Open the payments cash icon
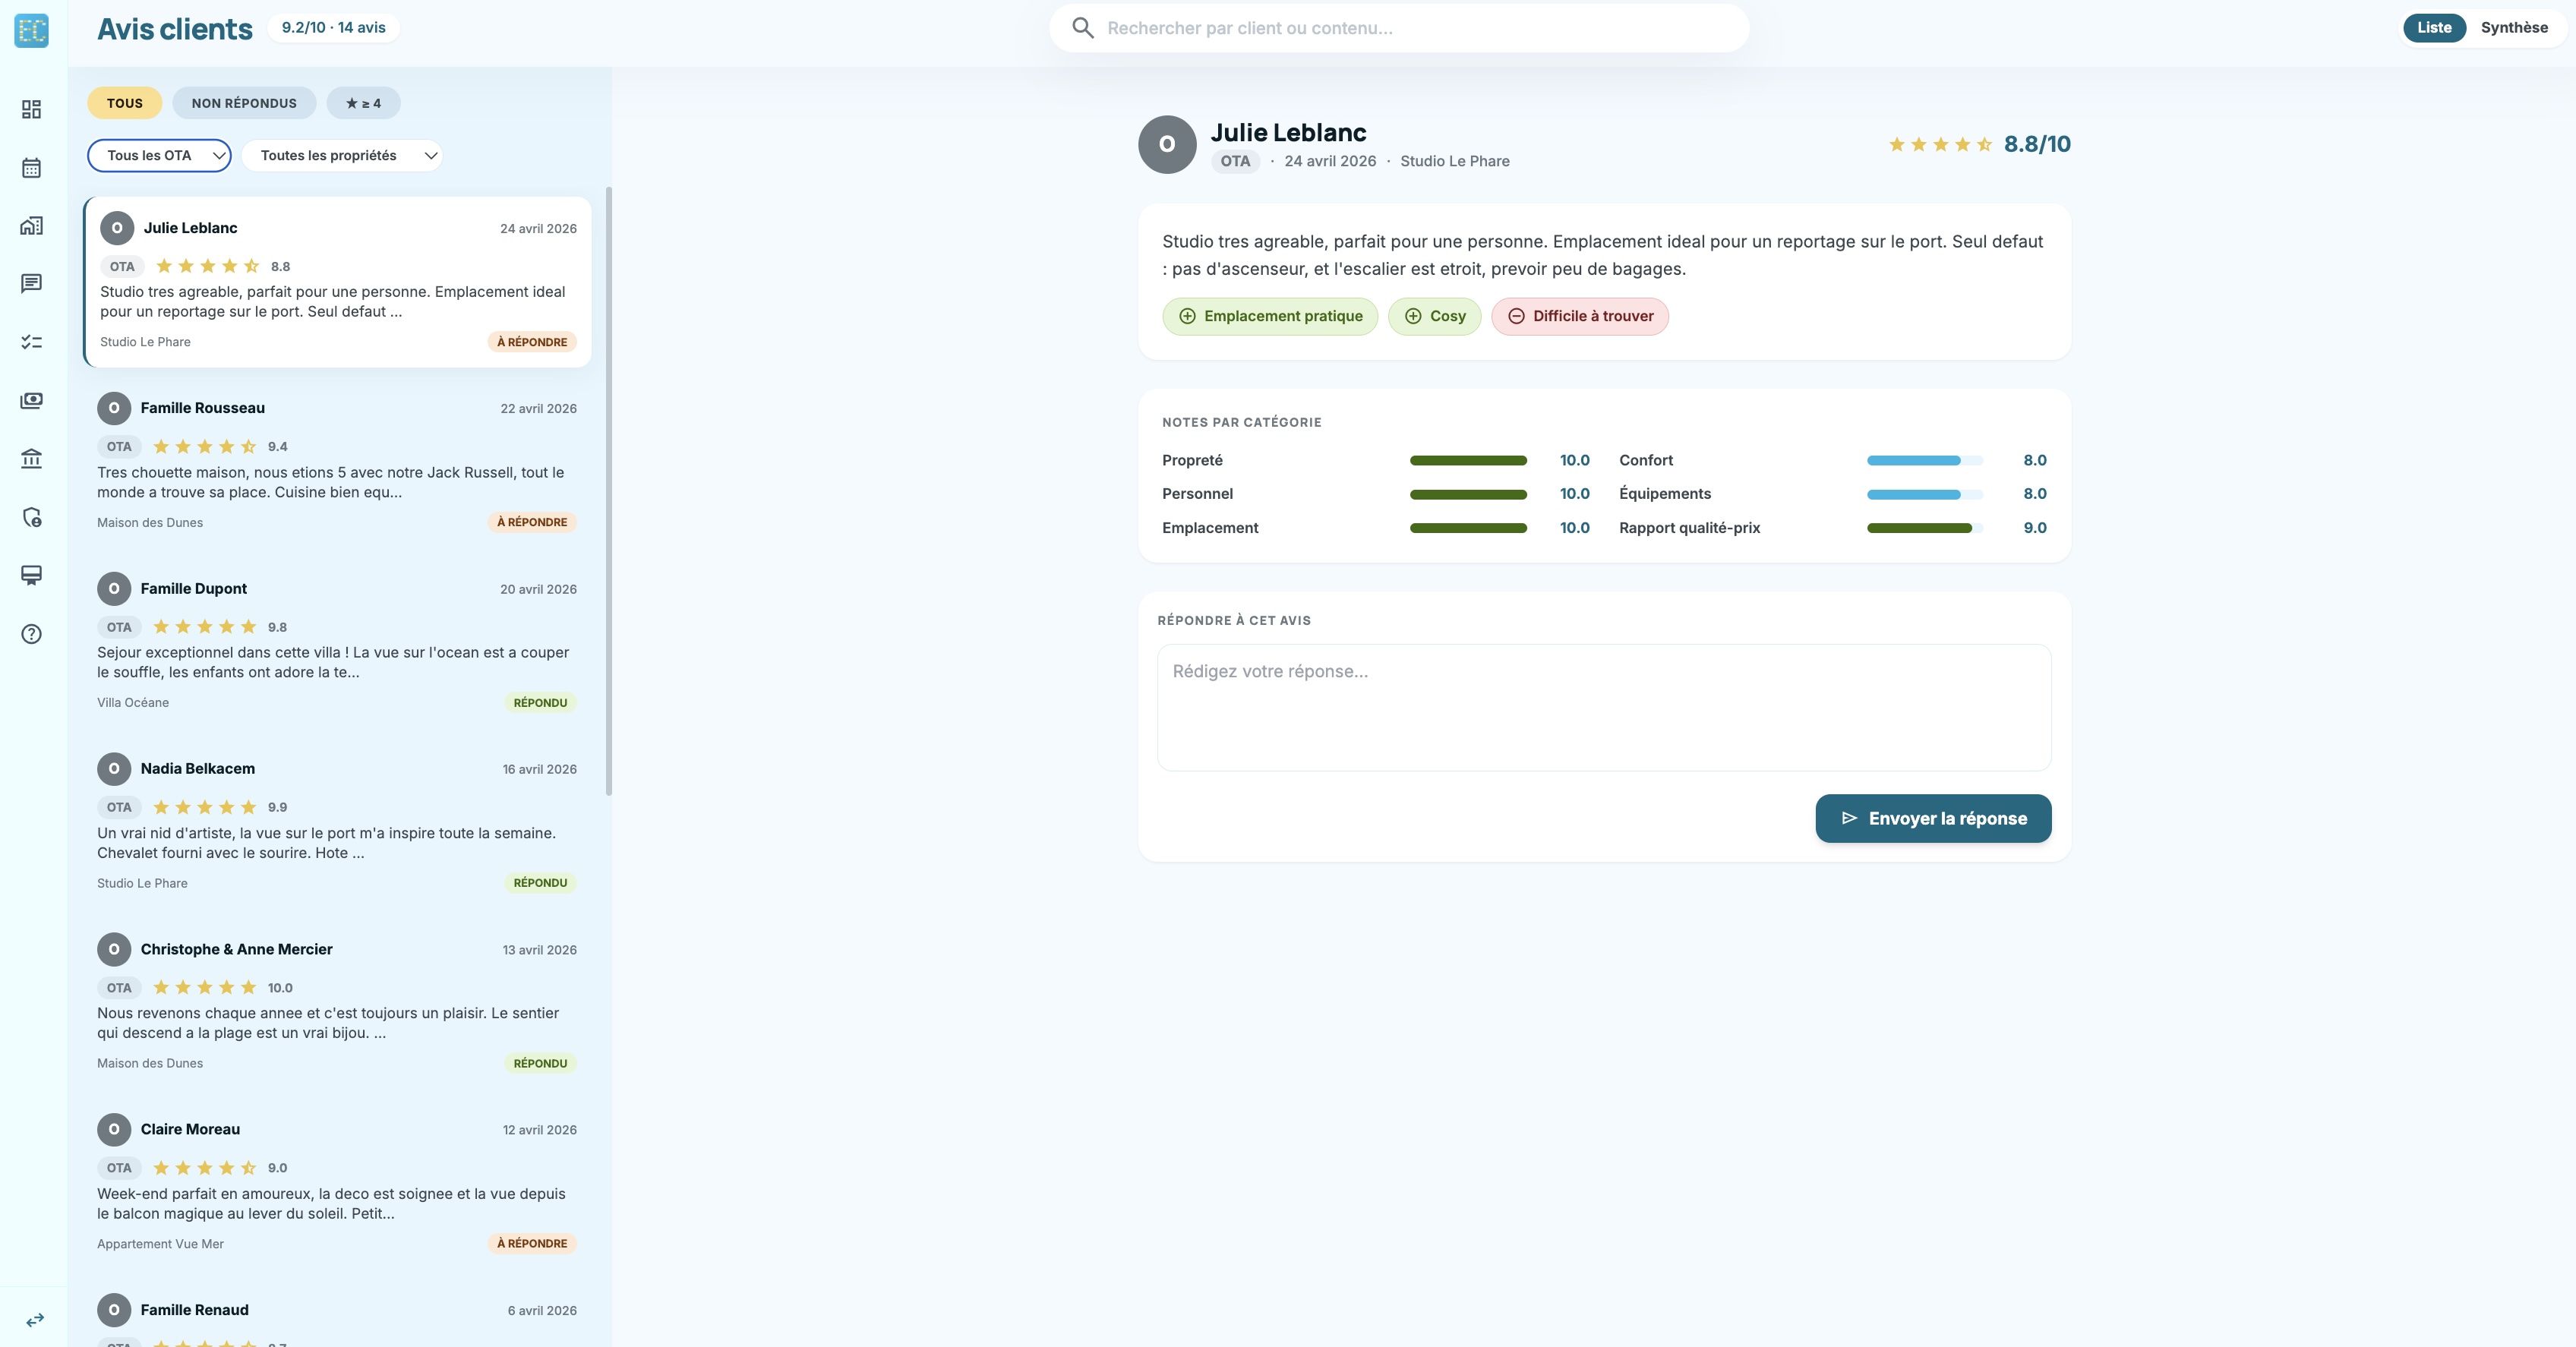The image size is (2576, 1347). (x=31, y=401)
